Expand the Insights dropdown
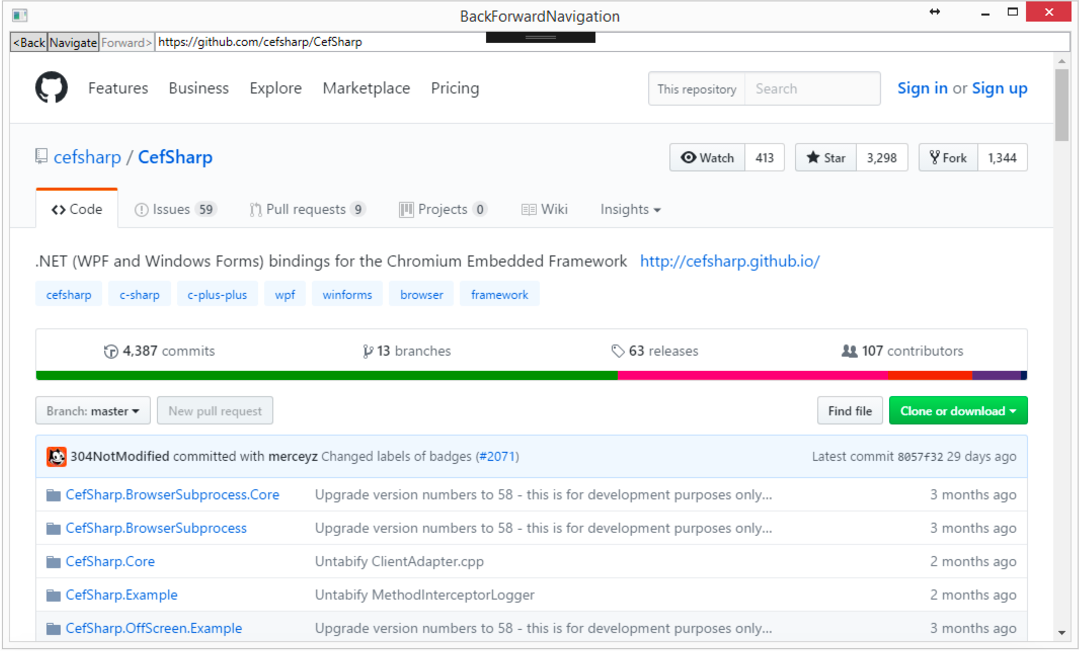 click(630, 209)
